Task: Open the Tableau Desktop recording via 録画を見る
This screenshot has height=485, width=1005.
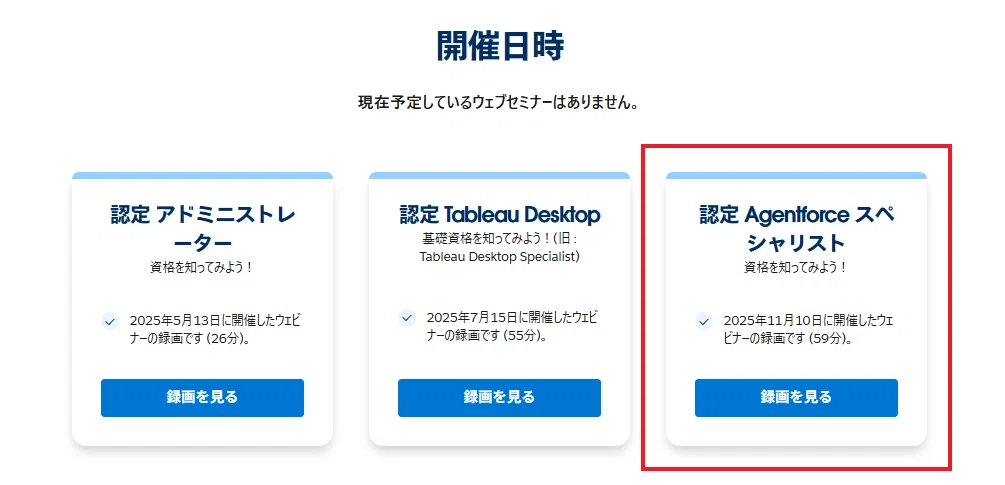Action: (499, 397)
